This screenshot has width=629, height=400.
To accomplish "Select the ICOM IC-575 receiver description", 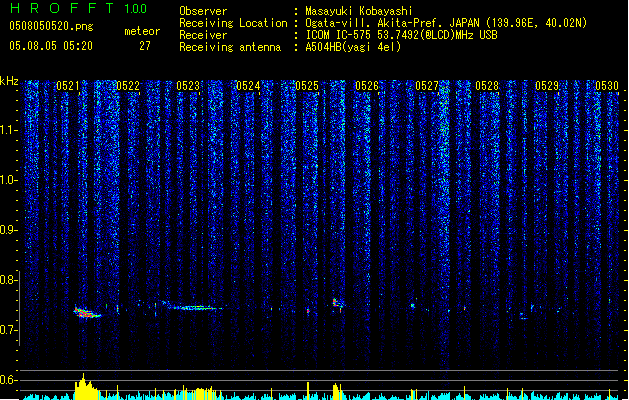I will [x=402, y=35].
